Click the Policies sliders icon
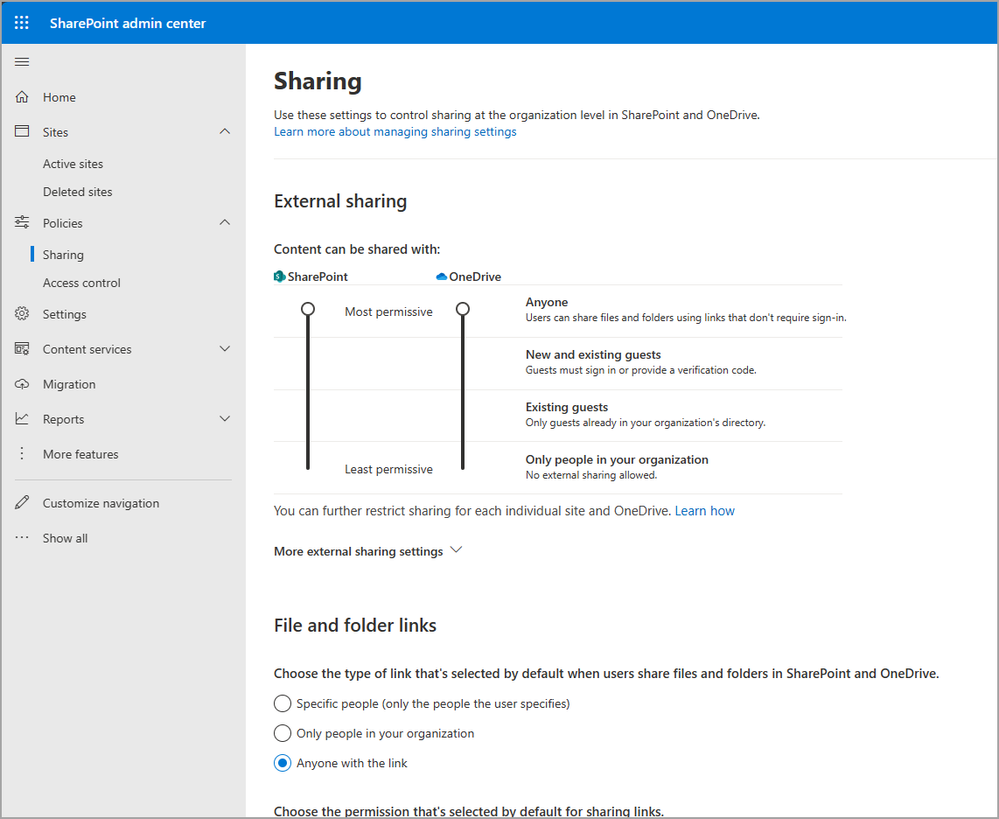This screenshot has width=999, height=819. tap(22, 222)
